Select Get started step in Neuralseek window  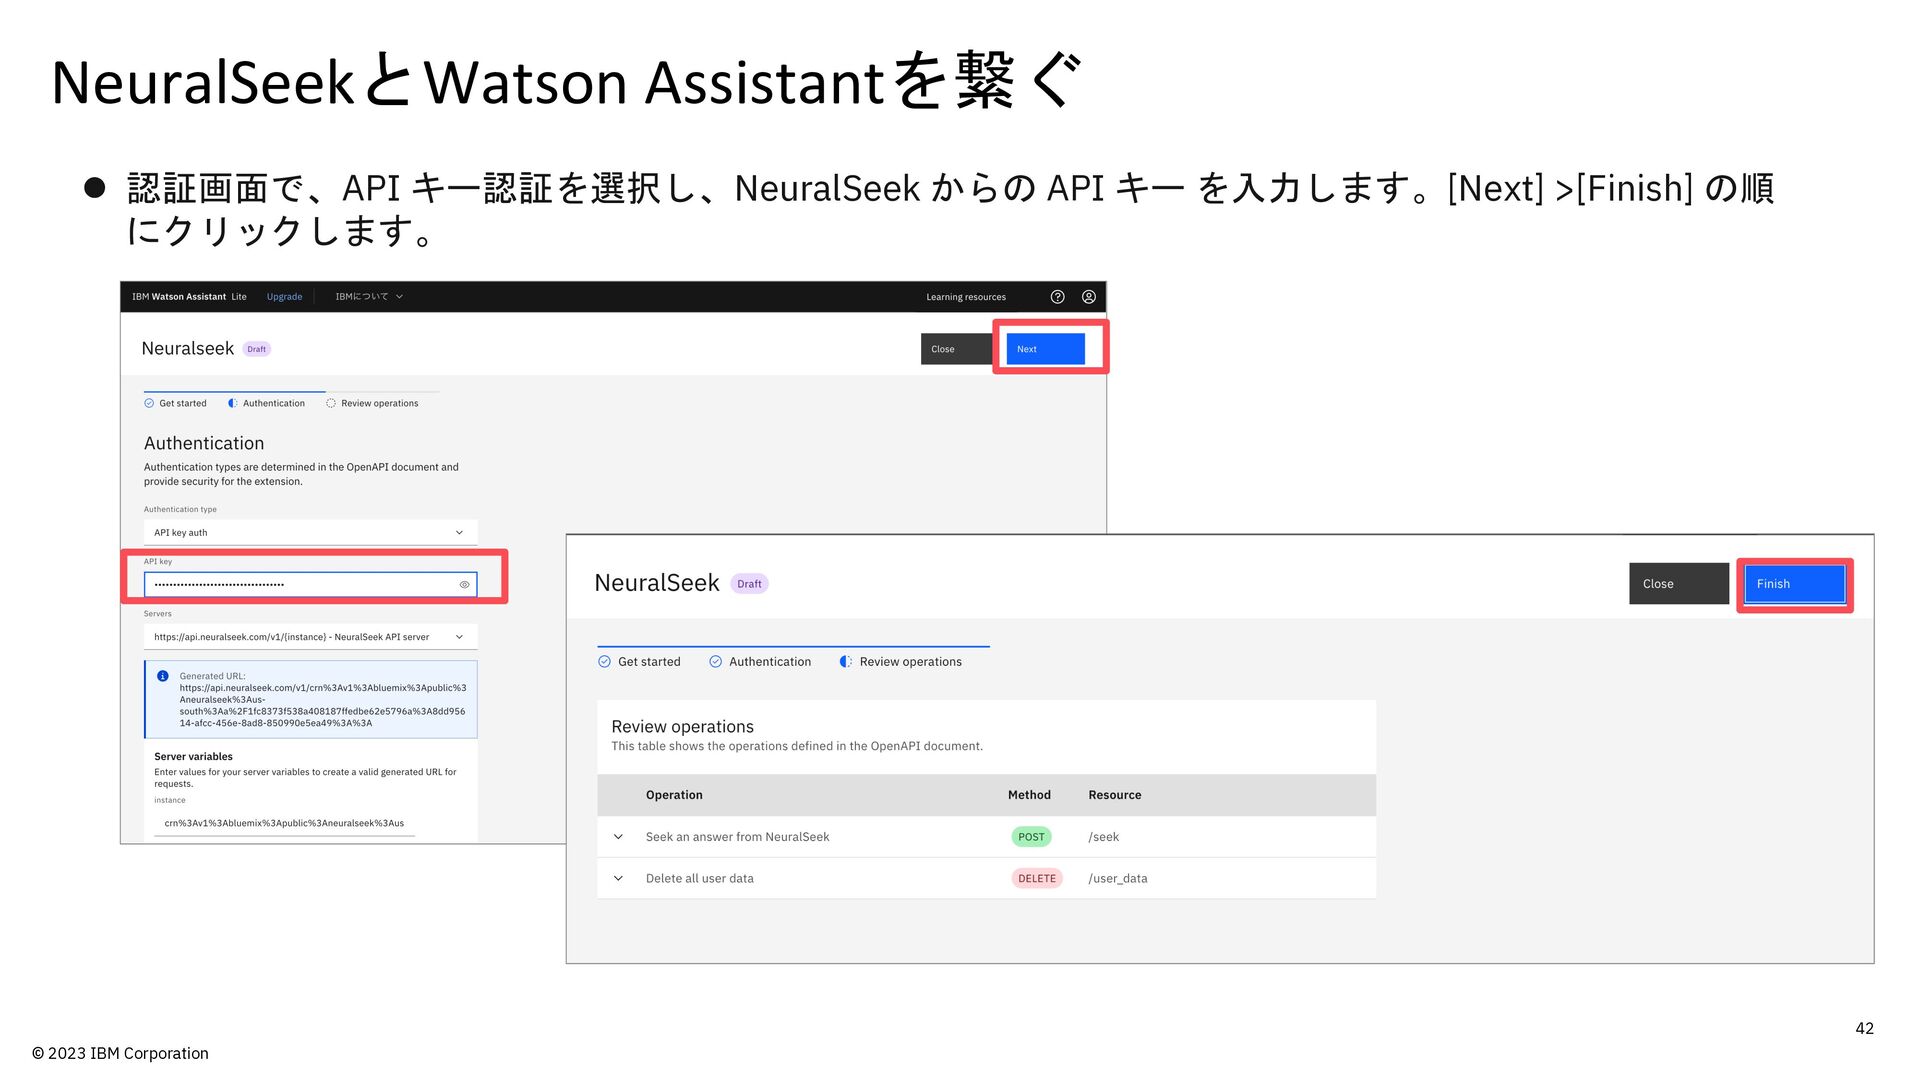(x=175, y=404)
